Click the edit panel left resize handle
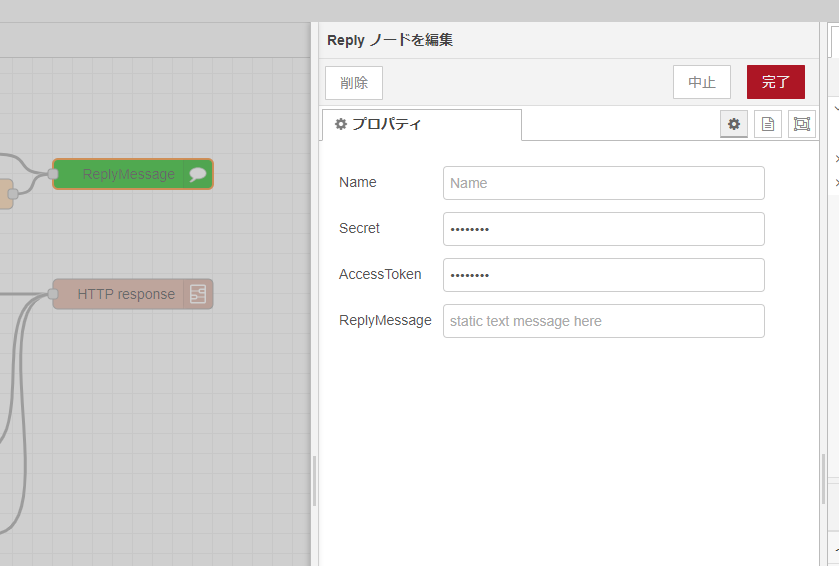Viewport: 839px width, 566px height. tap(315, 481)
